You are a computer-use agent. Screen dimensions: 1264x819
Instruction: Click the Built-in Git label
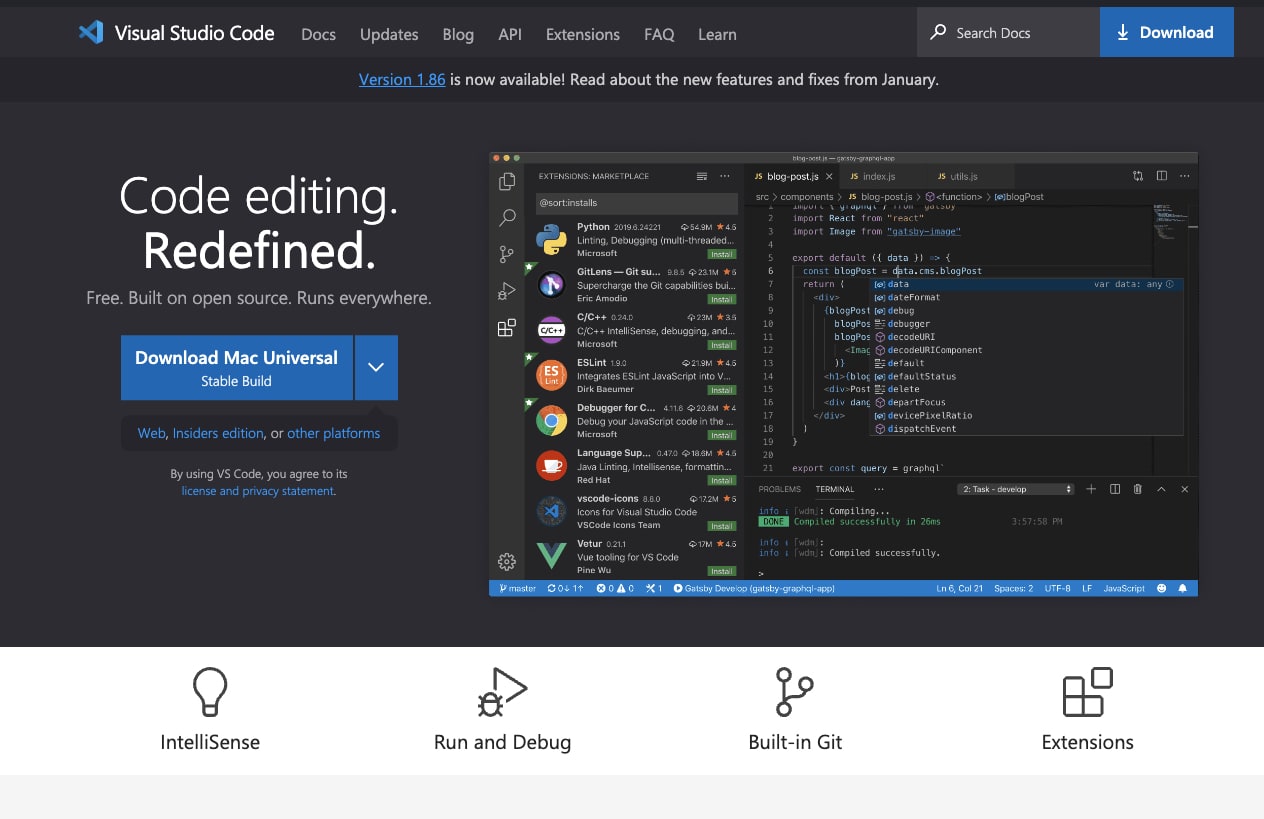795,742
